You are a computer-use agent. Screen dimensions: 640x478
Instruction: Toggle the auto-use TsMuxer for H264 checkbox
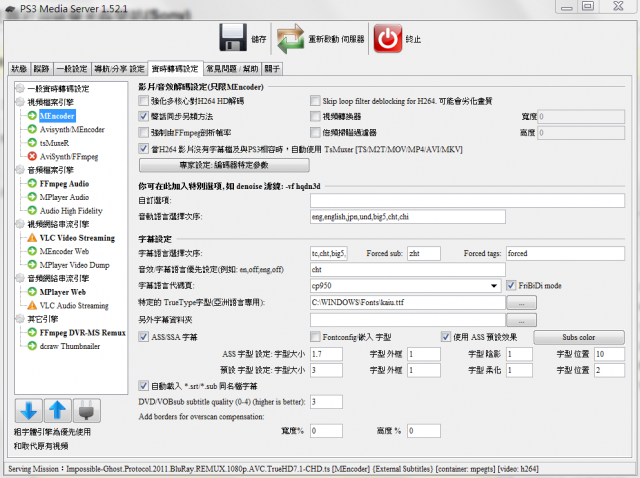143,149
